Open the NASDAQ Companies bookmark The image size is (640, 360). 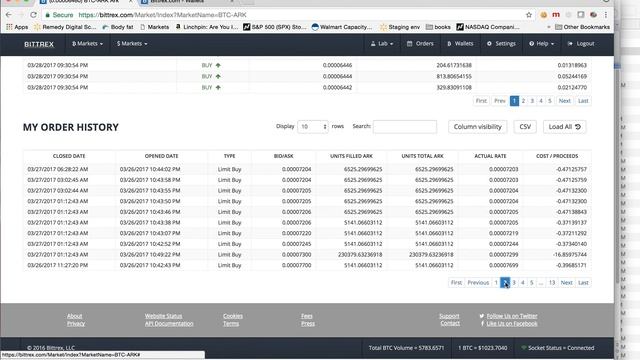(x=488, y=27)
